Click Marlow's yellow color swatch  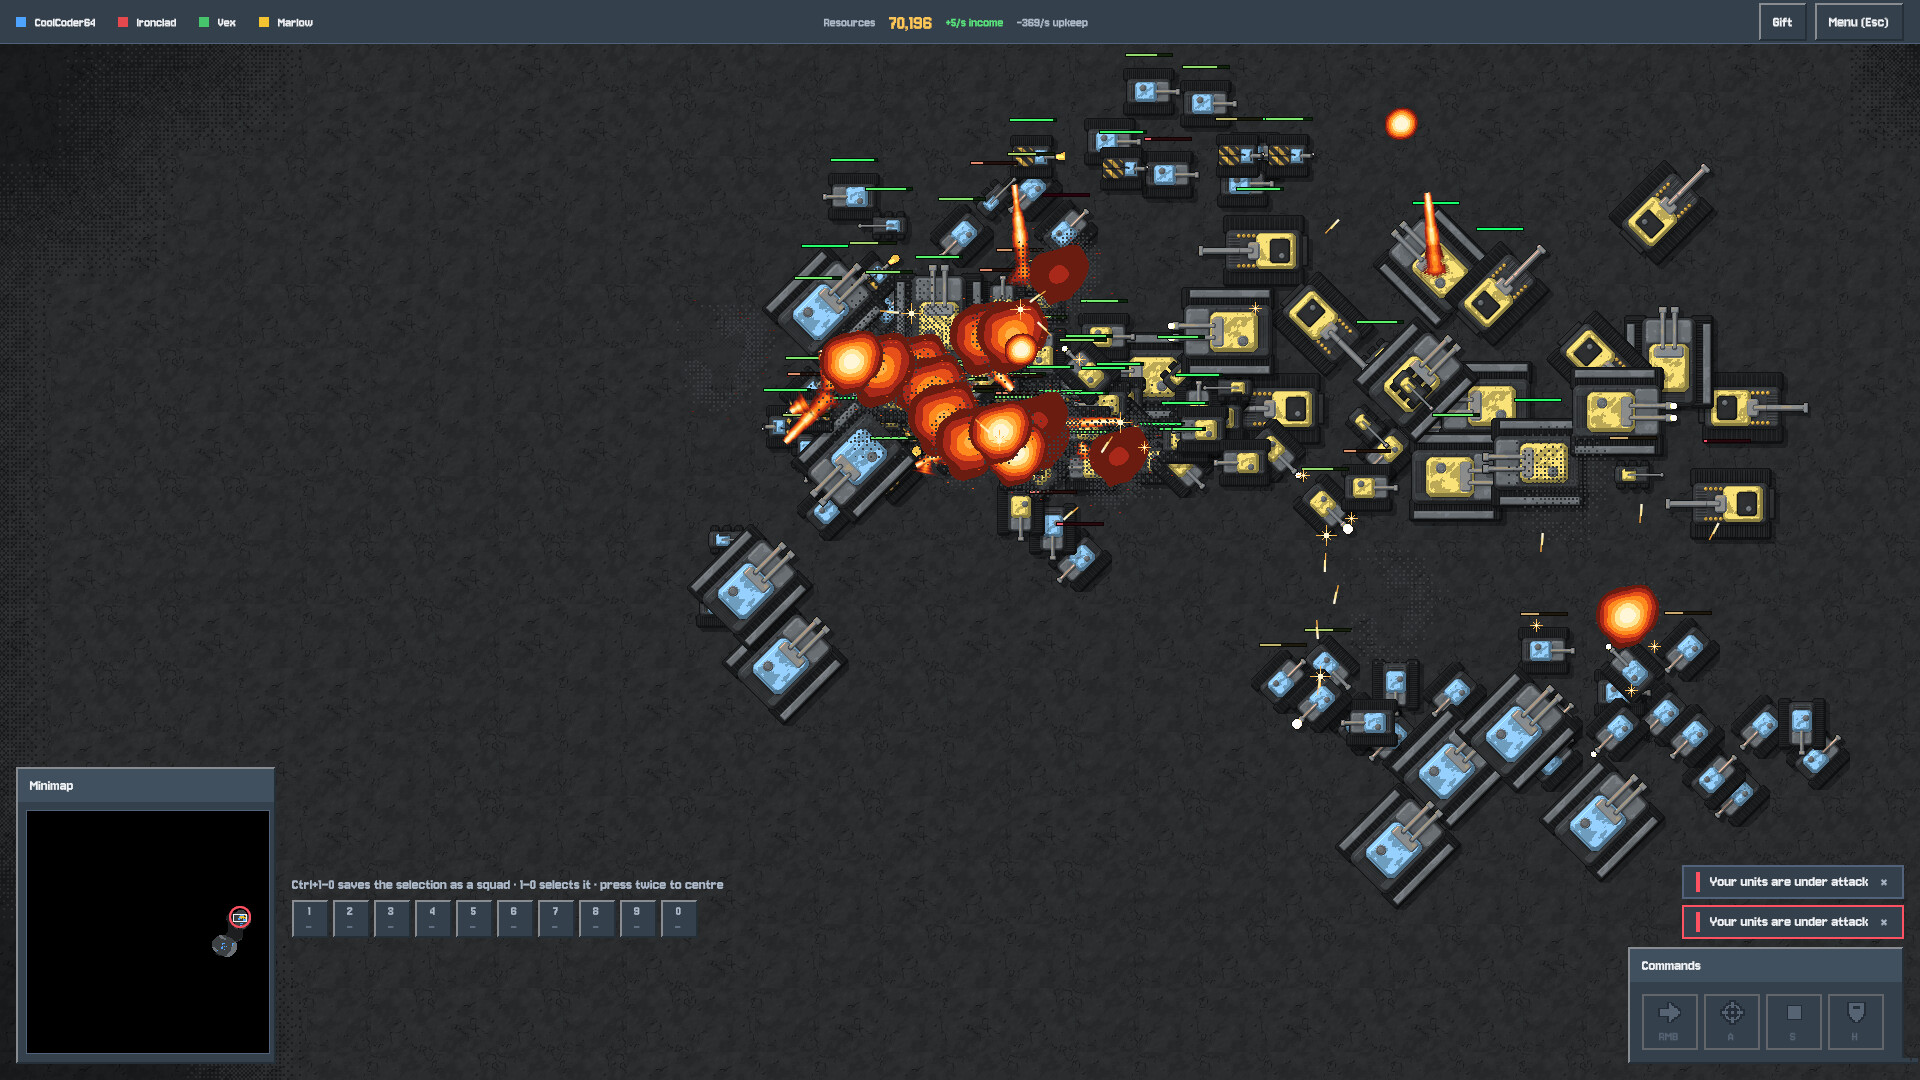pyautogui.click(x=264, y=22)
